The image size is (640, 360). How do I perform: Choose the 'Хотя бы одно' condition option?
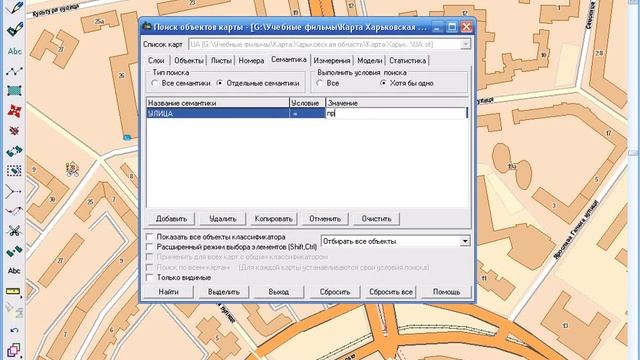[x=383, y=83]
